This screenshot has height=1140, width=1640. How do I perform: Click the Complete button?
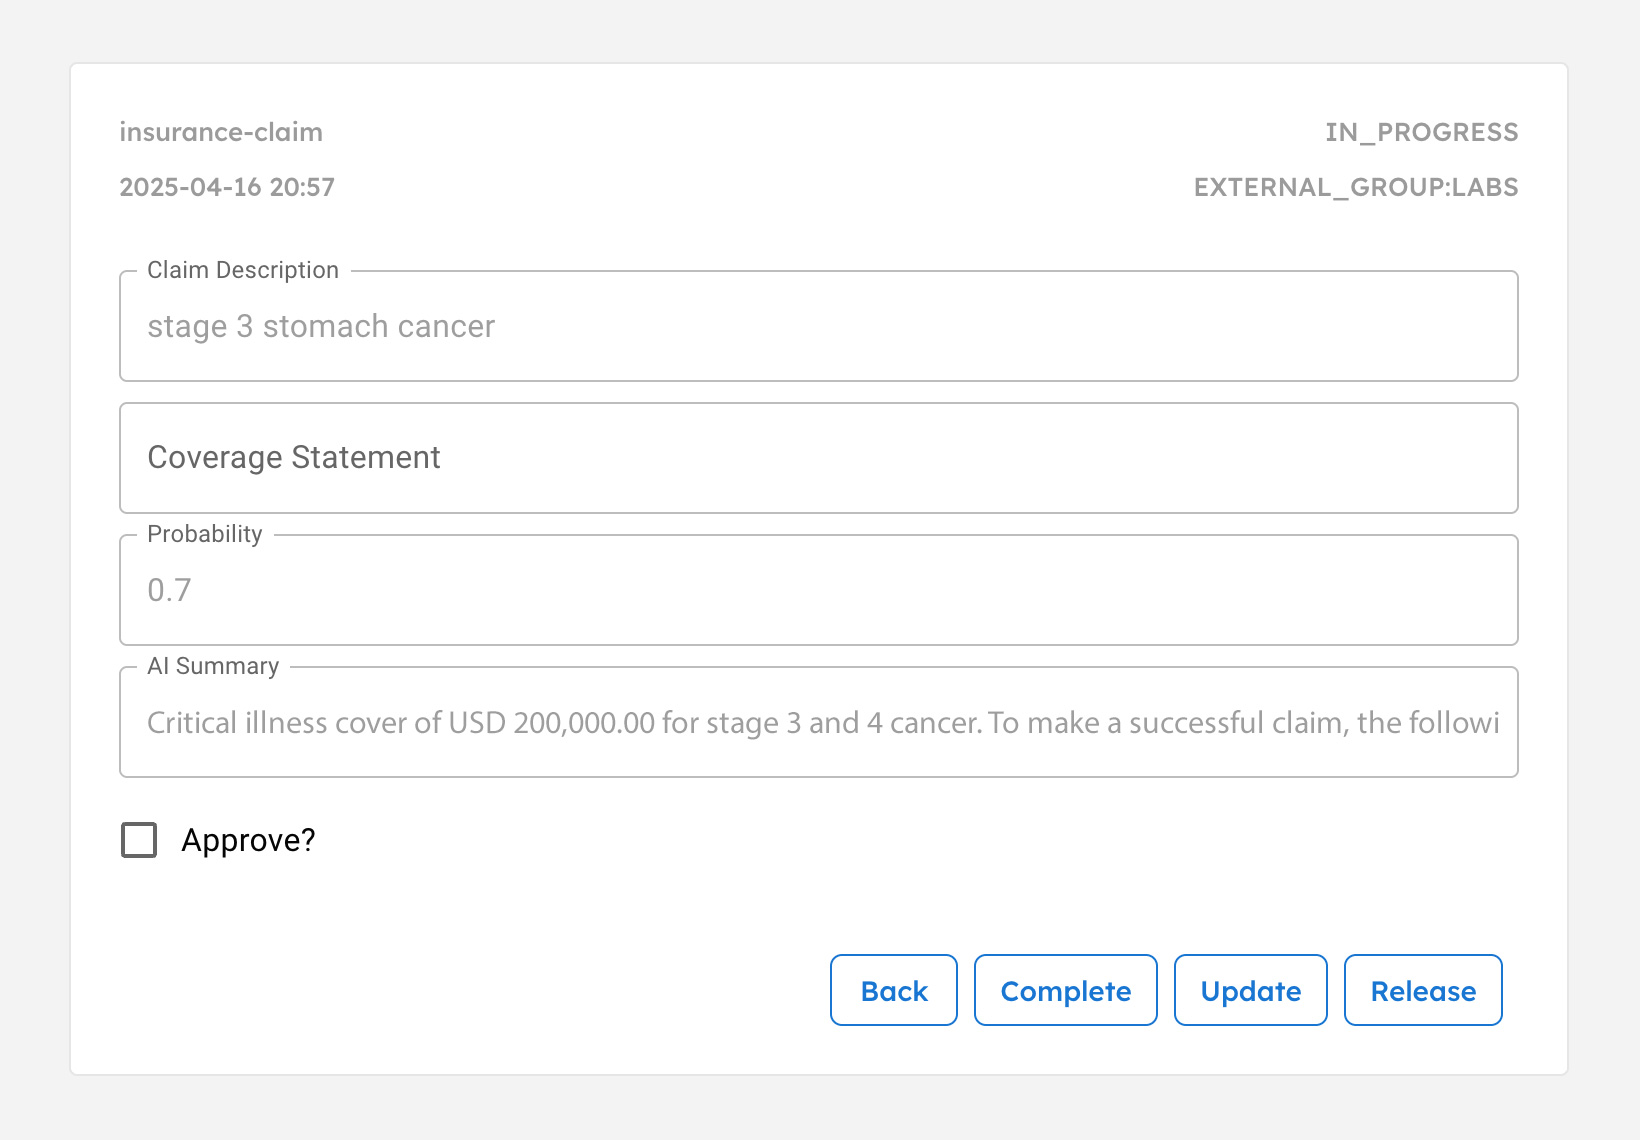(1065, 990)
